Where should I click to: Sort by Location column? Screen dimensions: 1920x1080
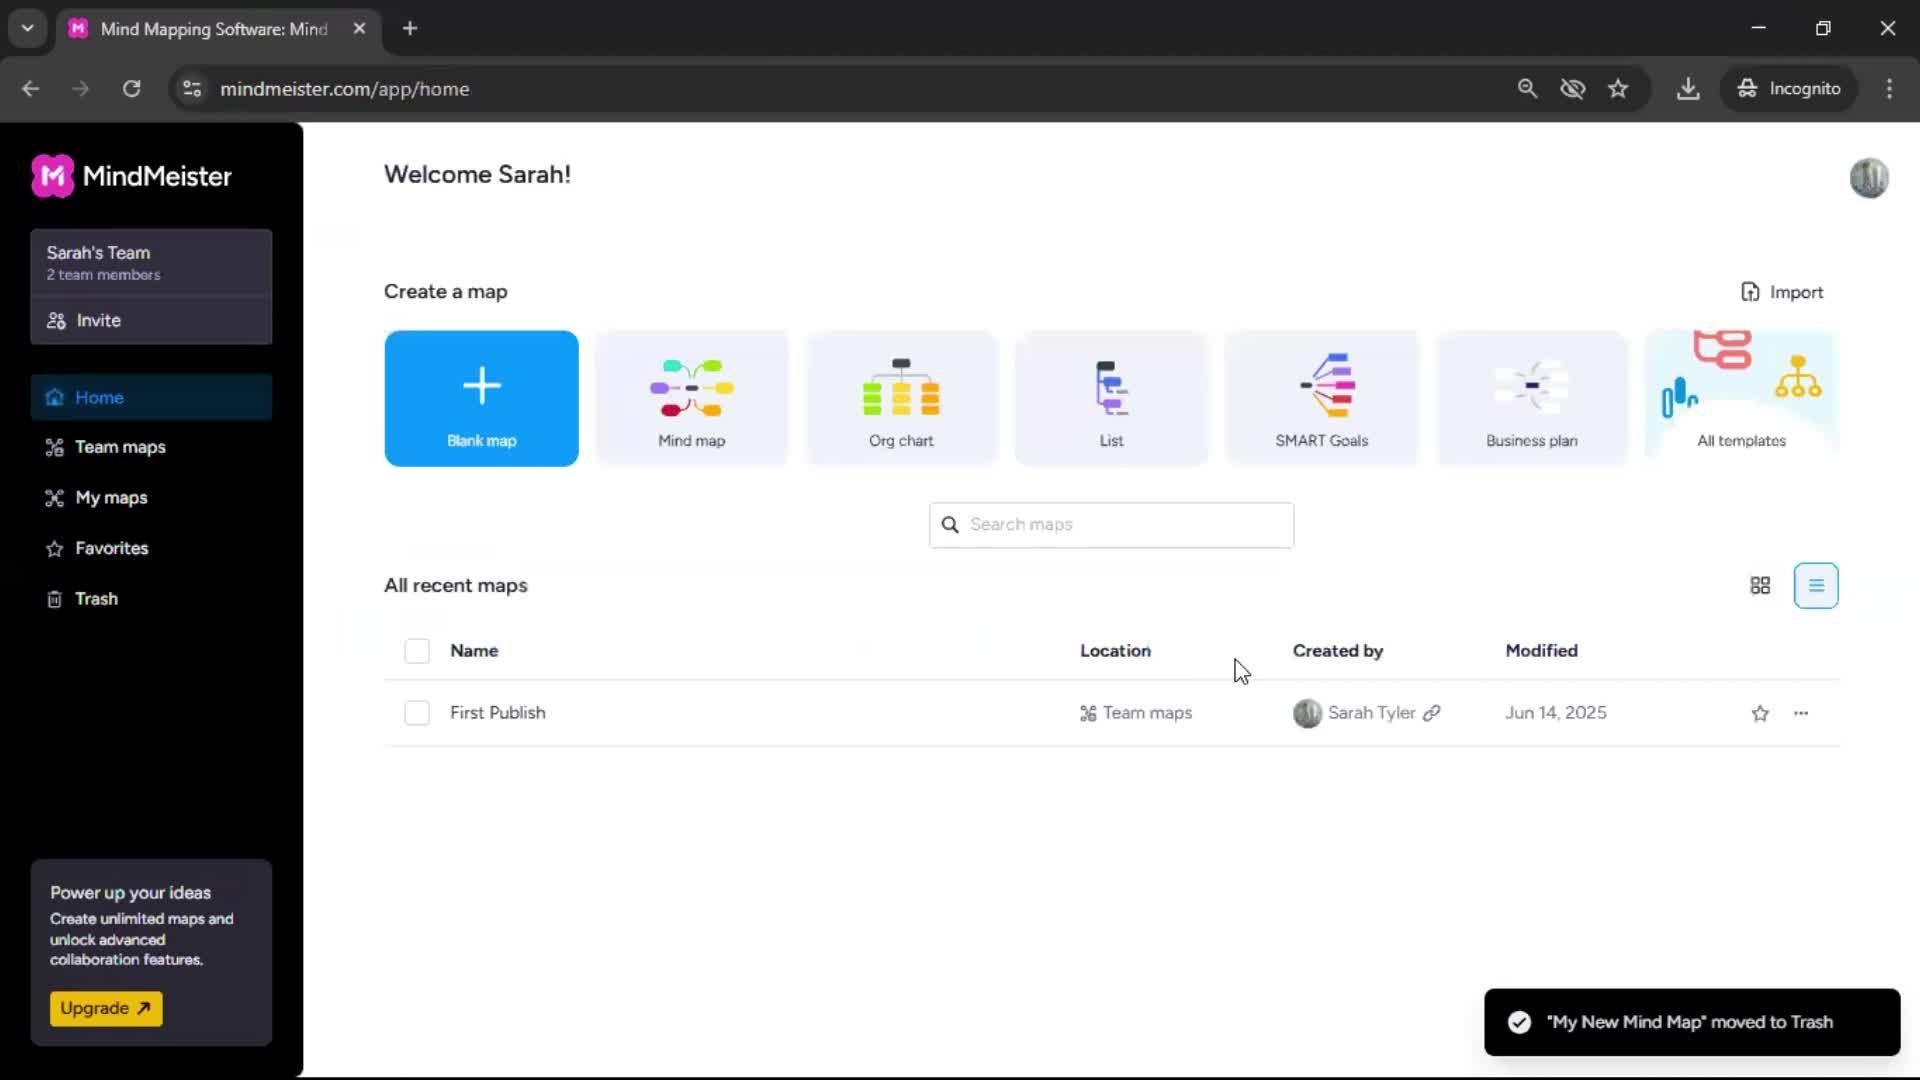1115,651
